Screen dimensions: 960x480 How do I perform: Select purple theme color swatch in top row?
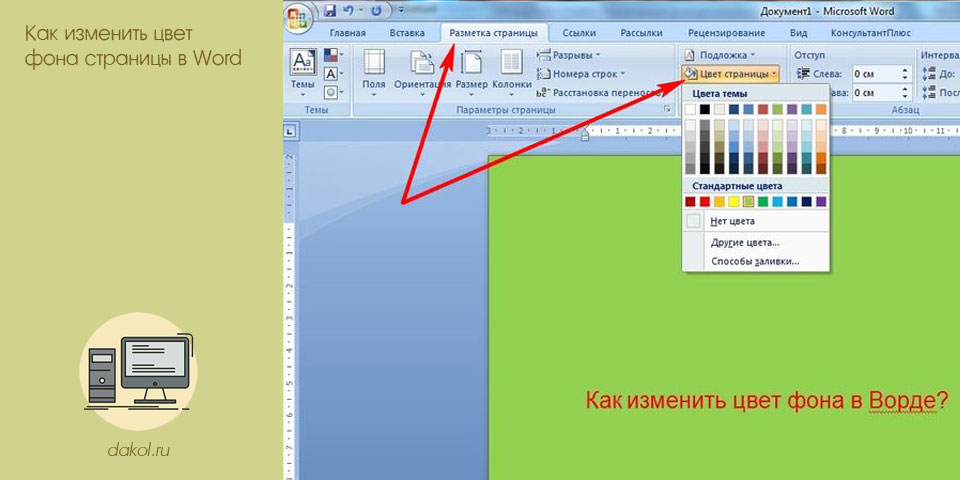pos(792,109)
